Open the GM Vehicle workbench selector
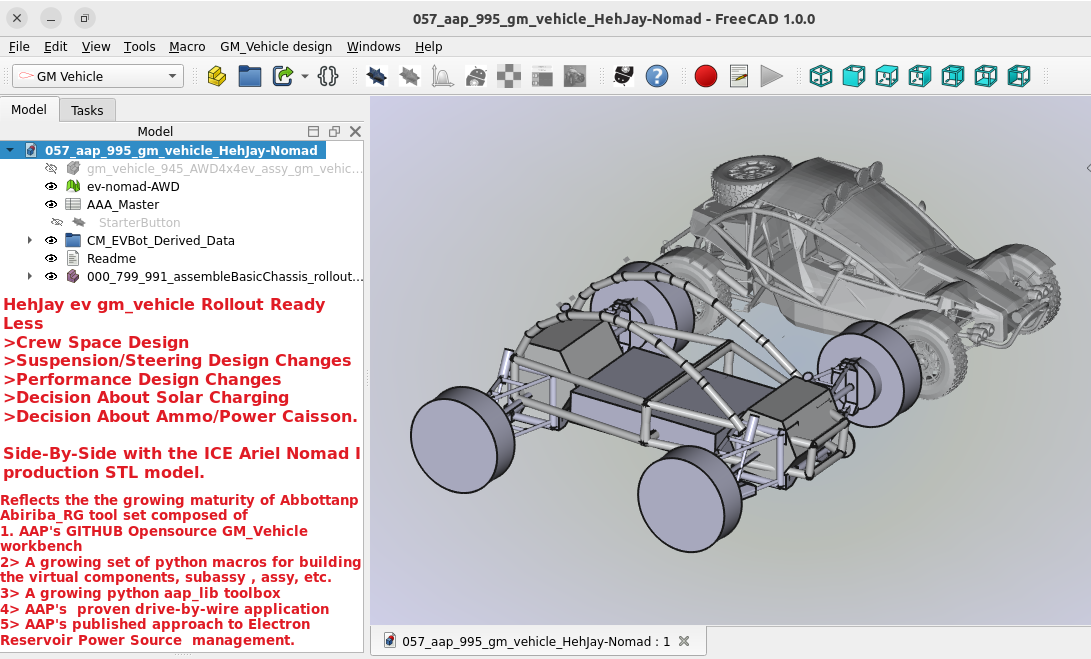The width and height of the screenshot is (1091, 659). coord(97,76)
